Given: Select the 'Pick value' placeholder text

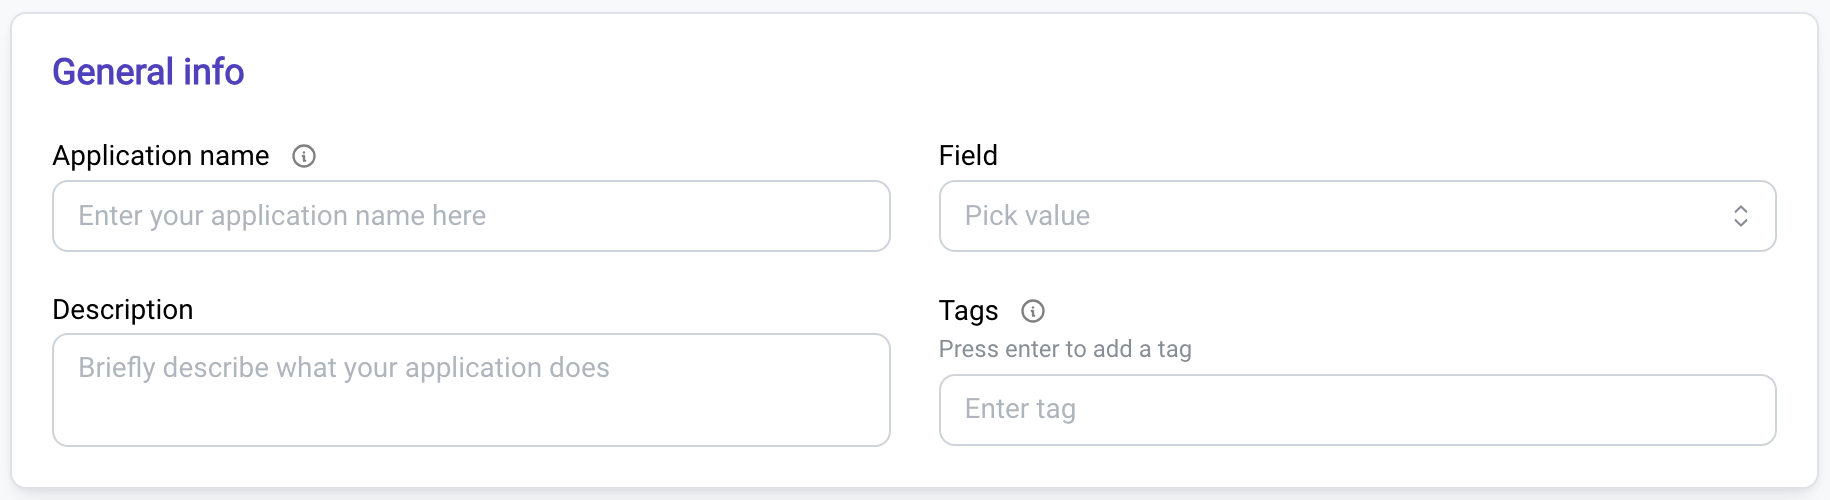Looking at the screenshot, I should 1027,216.
